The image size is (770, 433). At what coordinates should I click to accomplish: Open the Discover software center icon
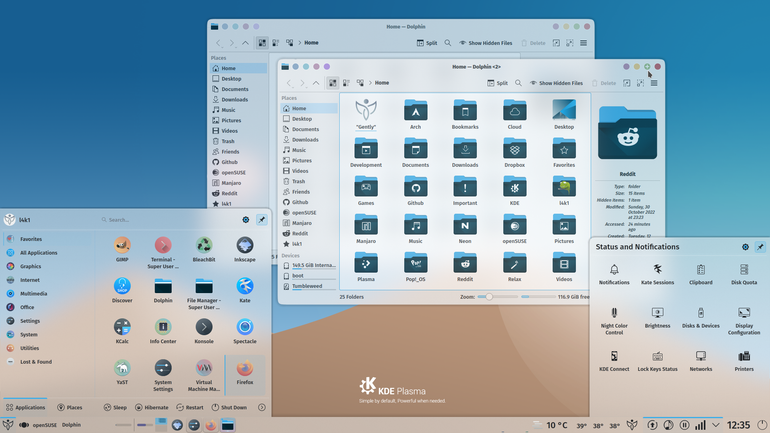pyautogui.click(x=122, y=290)
